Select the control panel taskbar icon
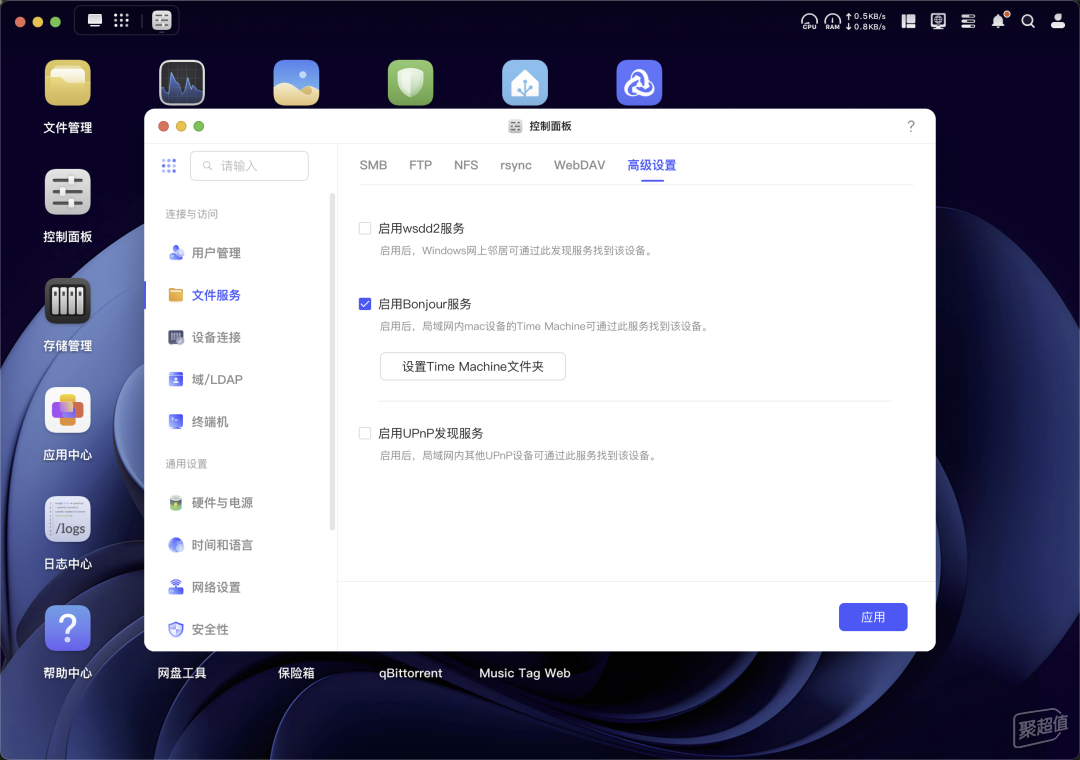This screenshot has width=1080, height=760. click(162, 21)
